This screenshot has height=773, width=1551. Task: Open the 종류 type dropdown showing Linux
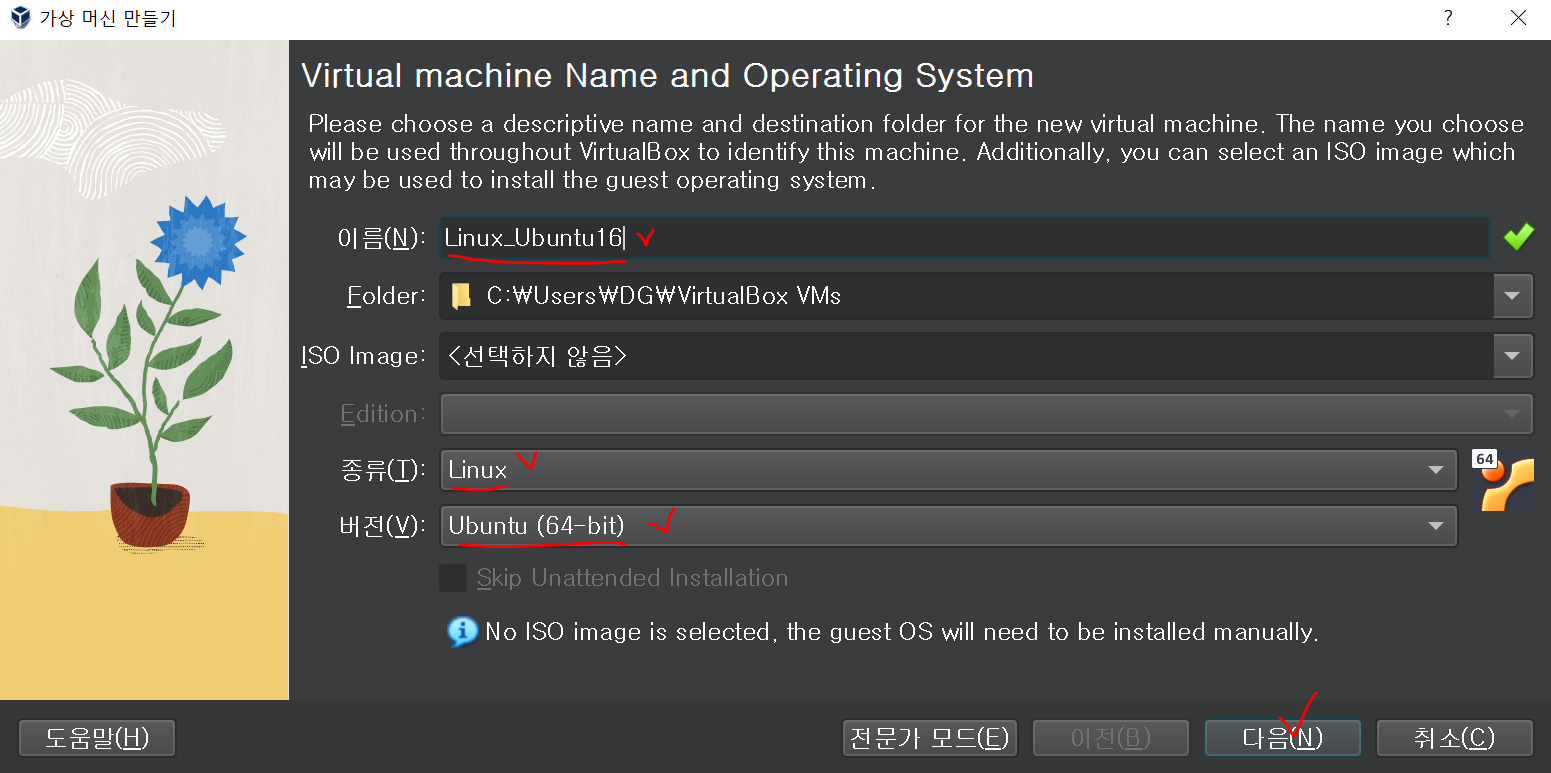pyautogui.click(x=948, y=470)
